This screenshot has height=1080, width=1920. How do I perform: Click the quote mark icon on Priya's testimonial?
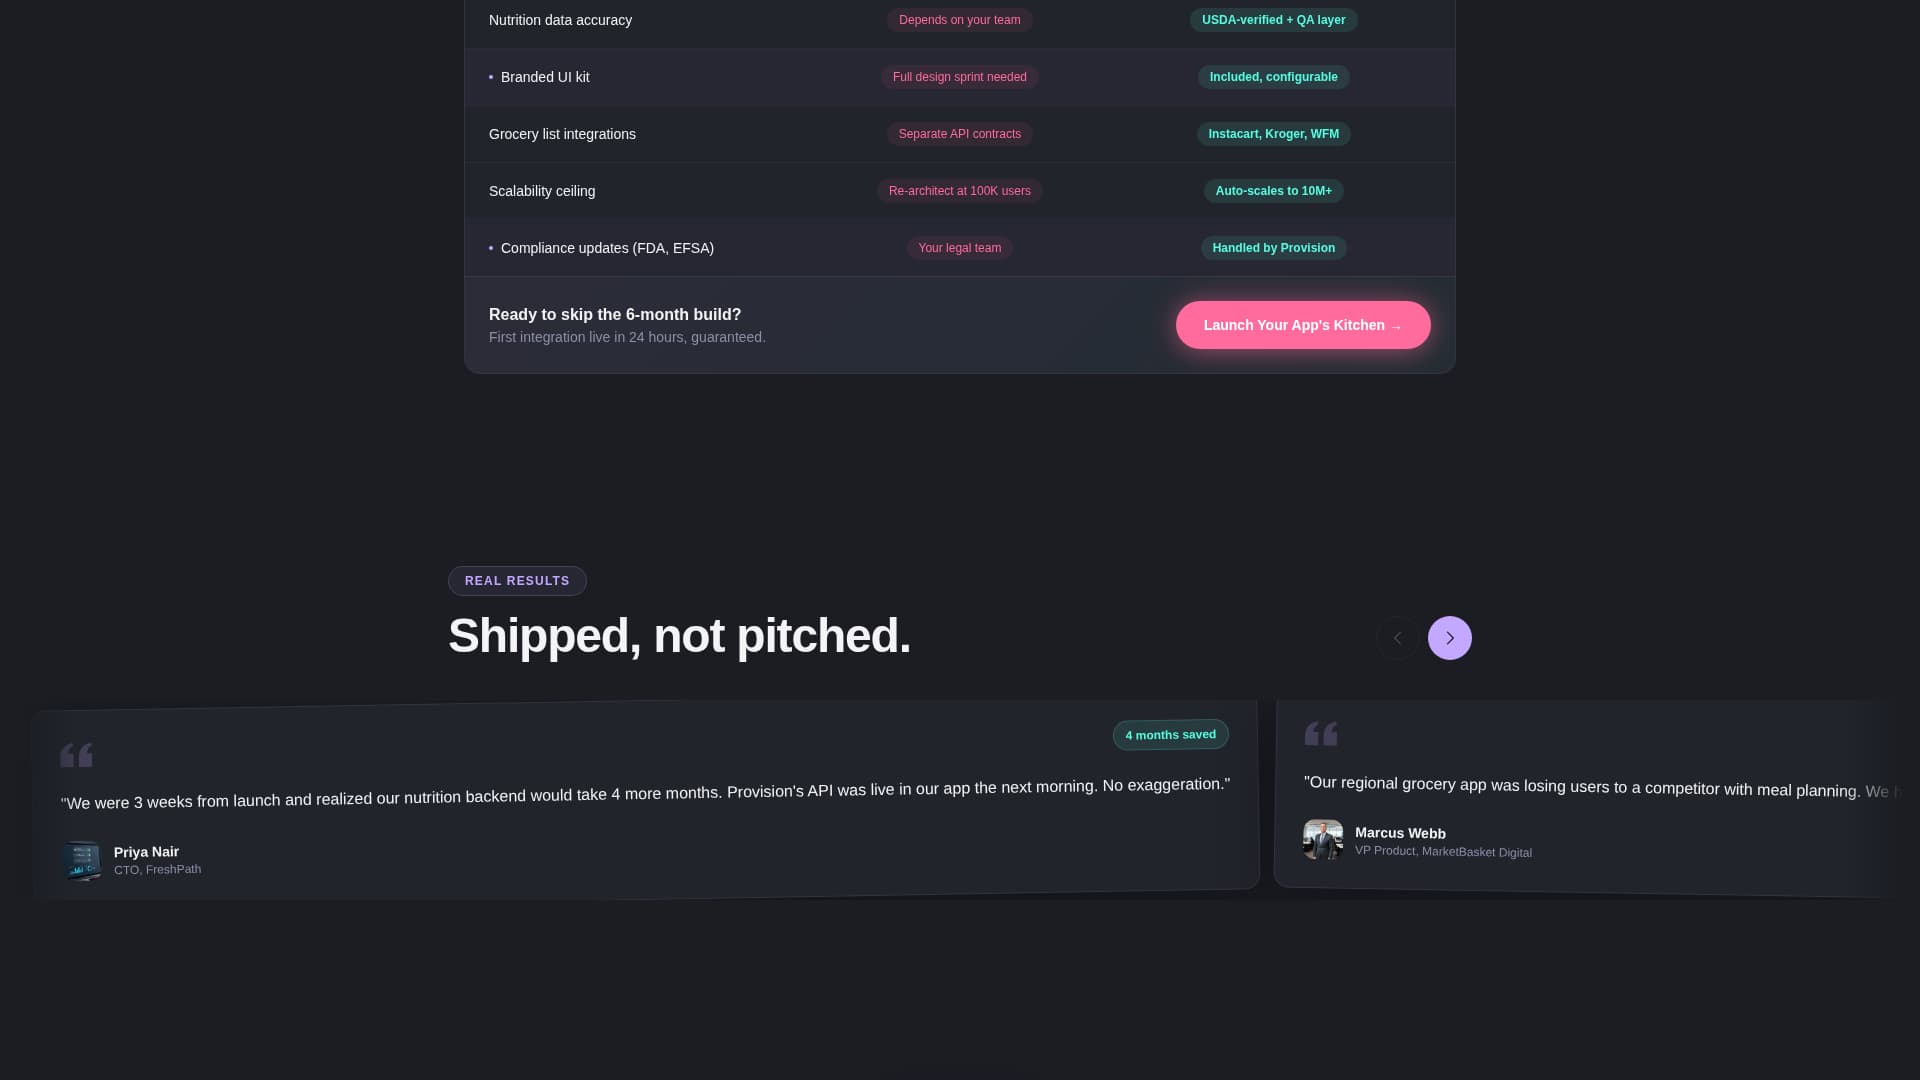point(76,755)
